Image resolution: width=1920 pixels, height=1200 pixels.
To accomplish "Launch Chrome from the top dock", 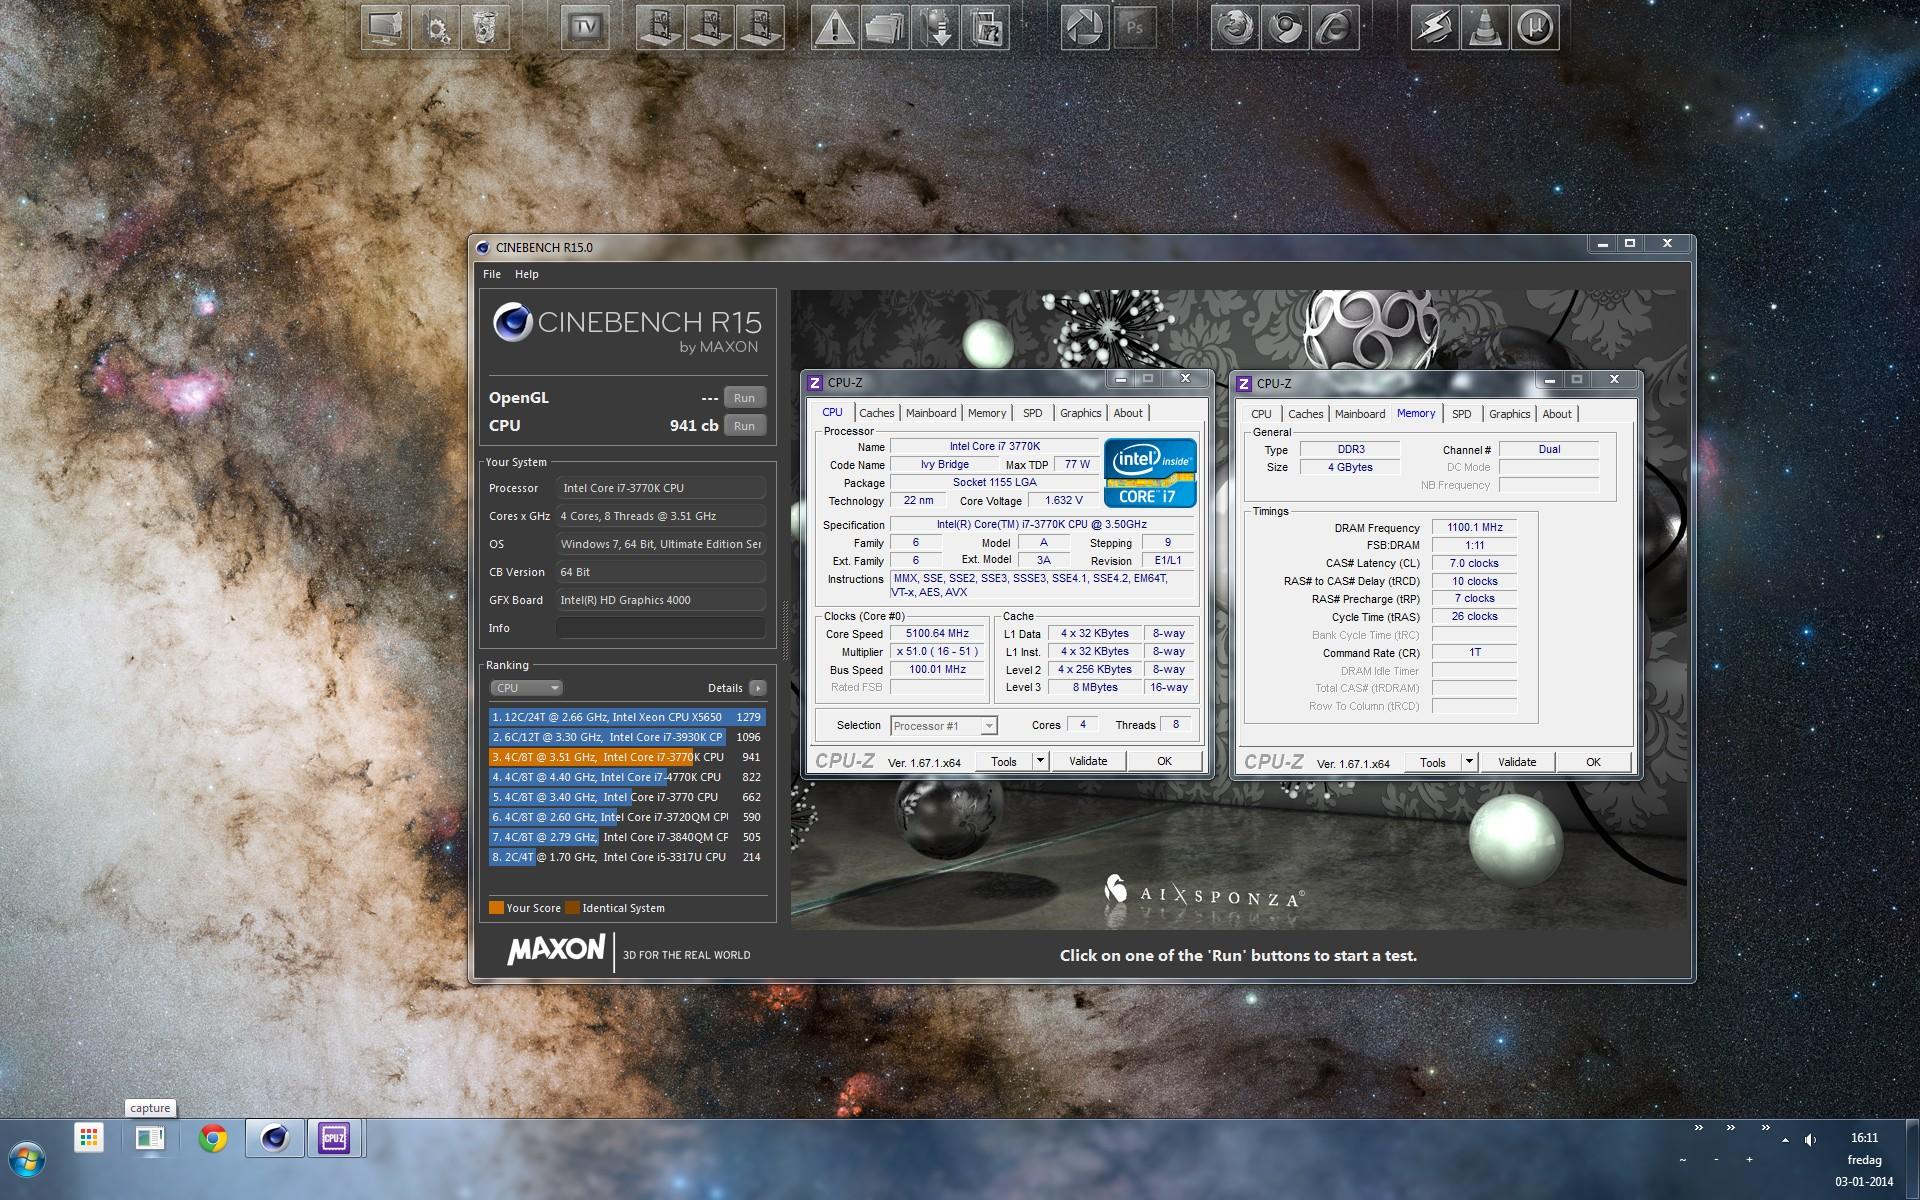I will [1285, 27].
